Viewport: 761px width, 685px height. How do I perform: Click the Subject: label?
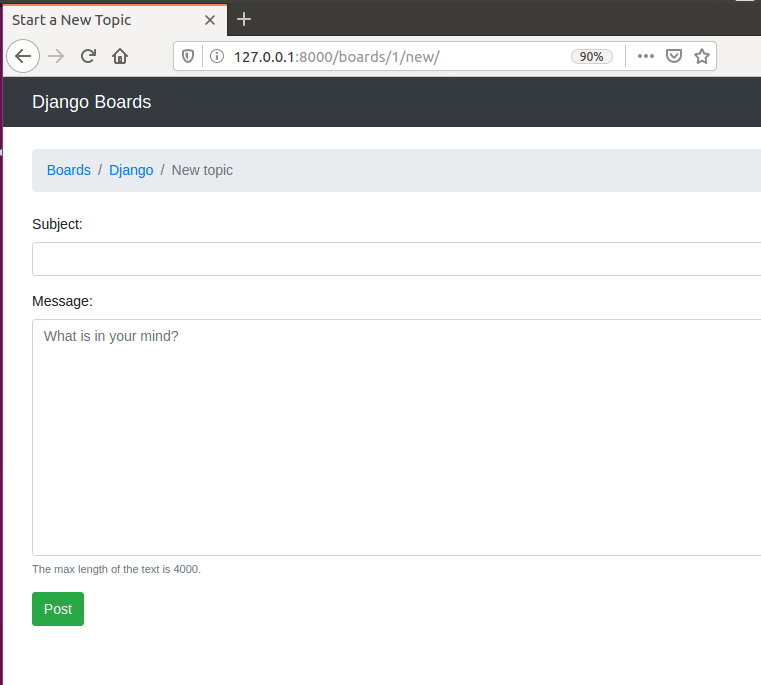click(57, 224)
